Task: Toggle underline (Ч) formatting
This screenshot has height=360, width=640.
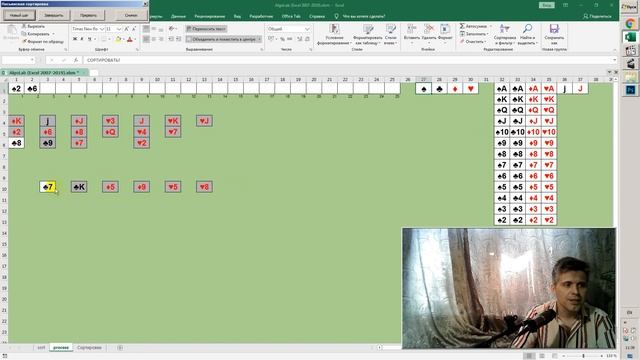Action: coord(89,39)
